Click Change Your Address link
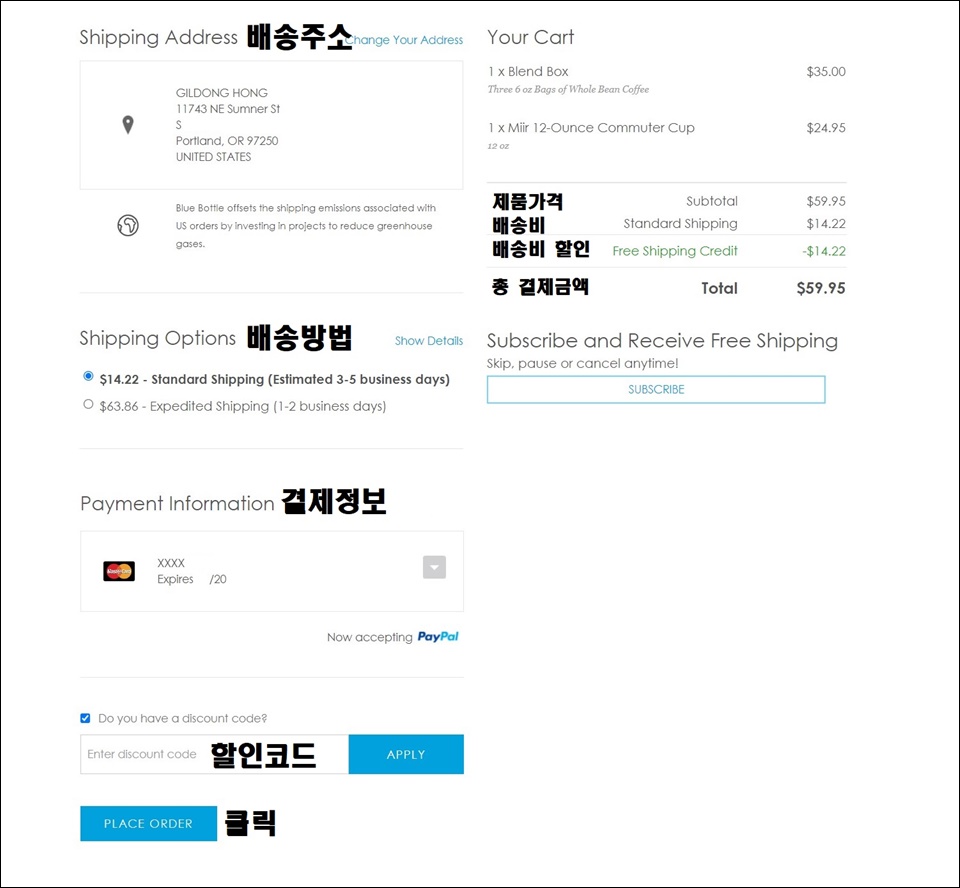The width and height of the screenshot is (960, 888). tap(403, 40)
